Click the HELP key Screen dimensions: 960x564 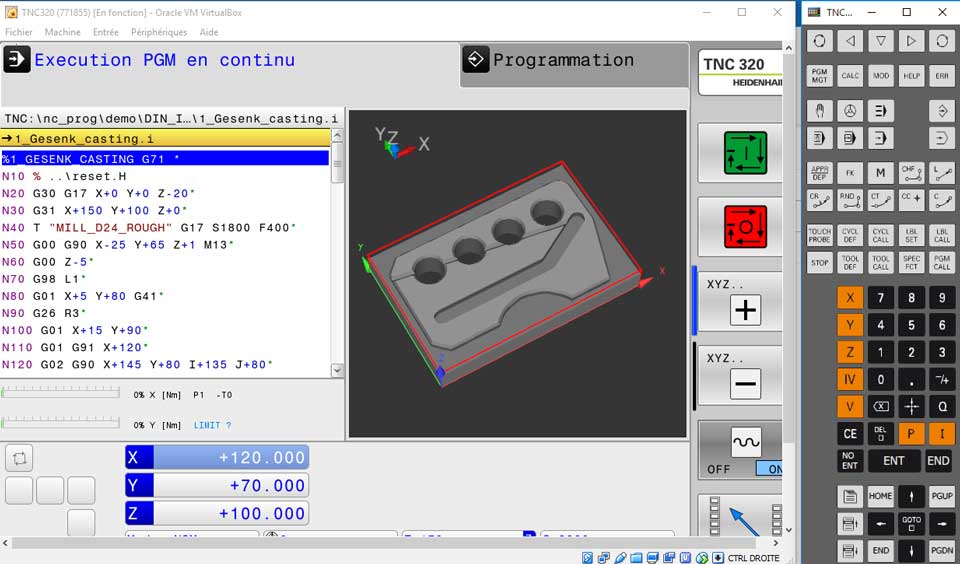[911, 76]
